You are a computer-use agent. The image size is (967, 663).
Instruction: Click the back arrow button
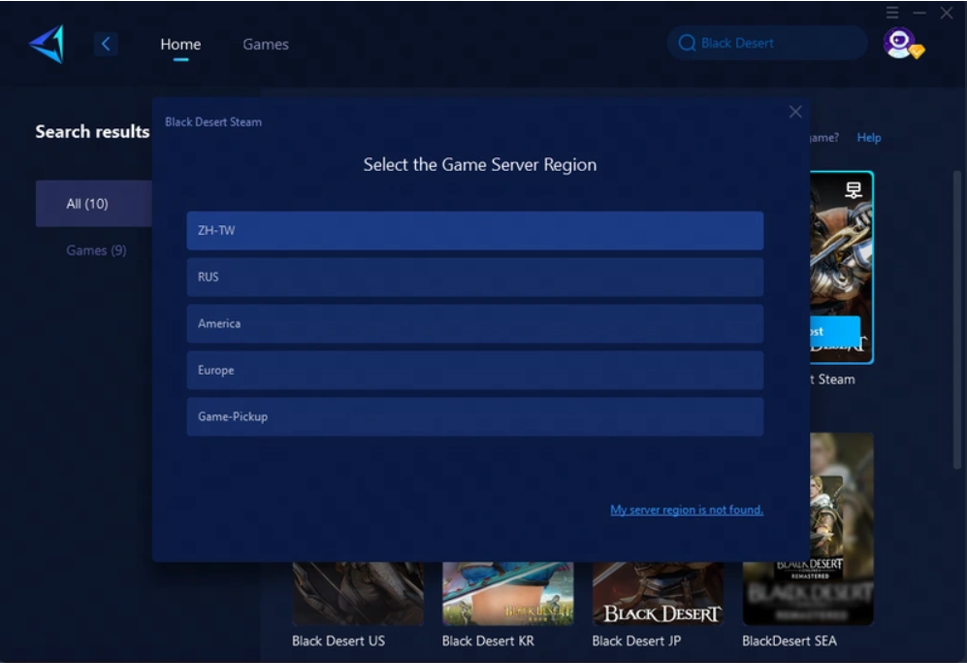(106, 44)
